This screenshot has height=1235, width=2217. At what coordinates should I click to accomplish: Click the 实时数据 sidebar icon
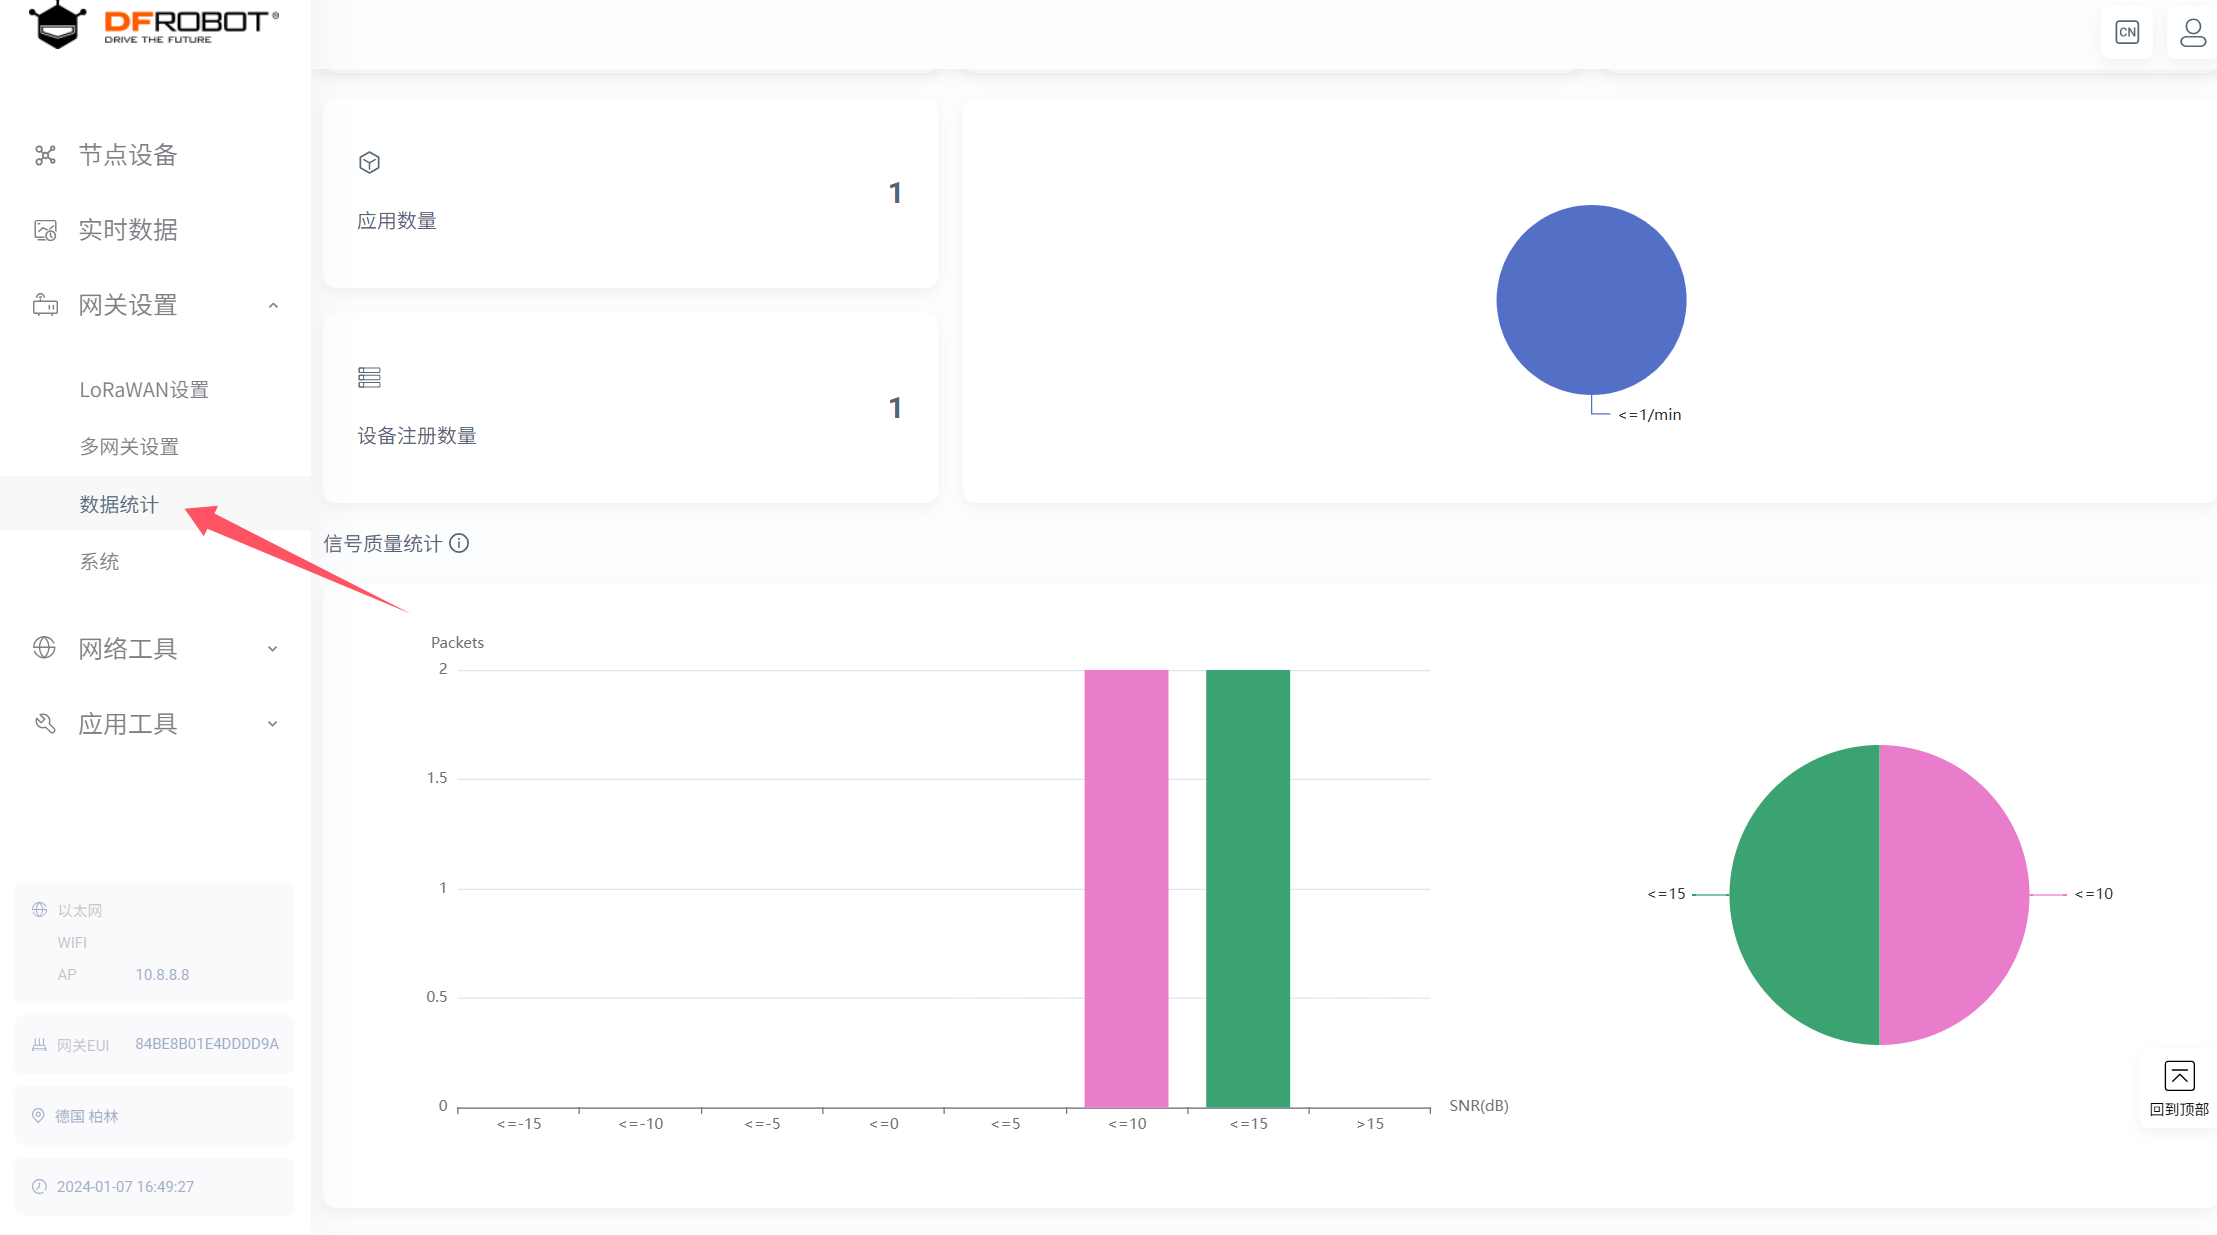45,230
